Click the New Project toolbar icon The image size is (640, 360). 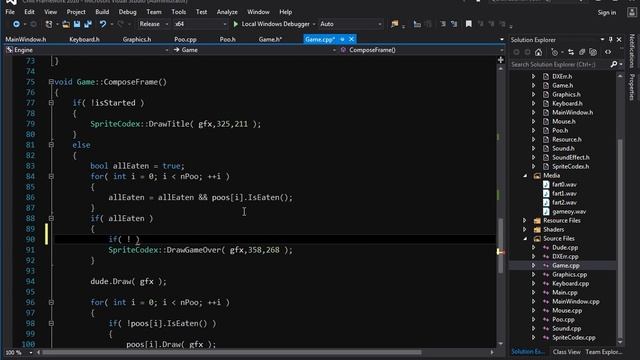click(49, 24)
